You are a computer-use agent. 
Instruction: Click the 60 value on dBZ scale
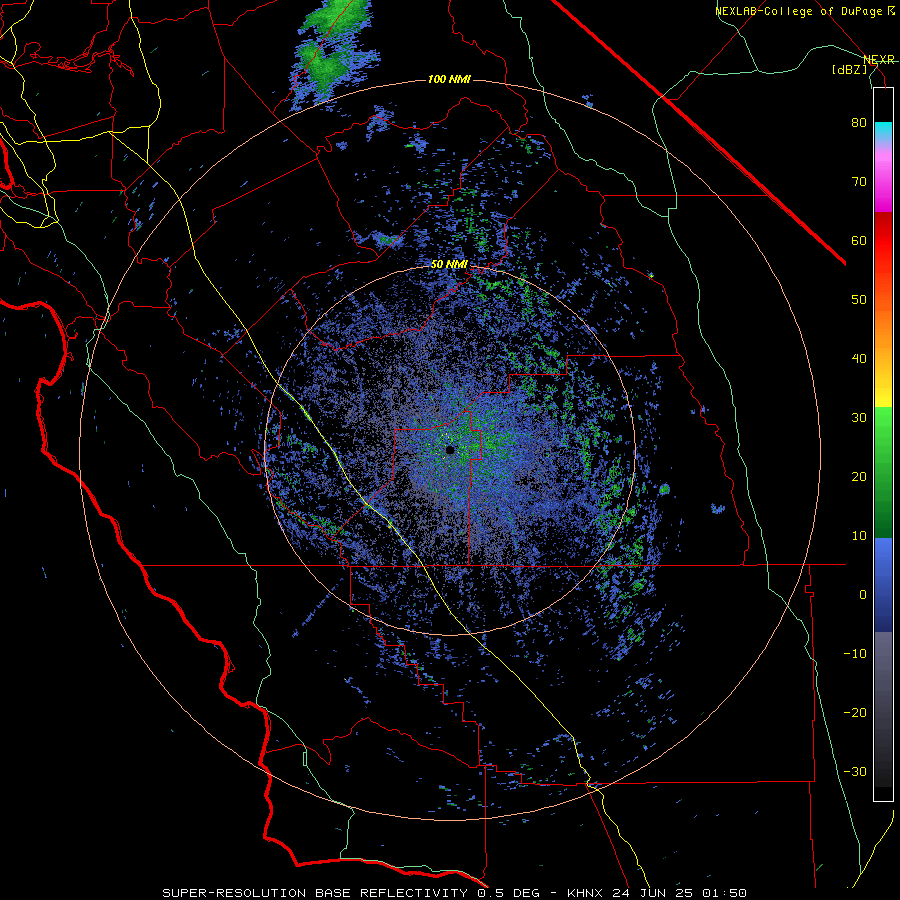tap(859, 240)
